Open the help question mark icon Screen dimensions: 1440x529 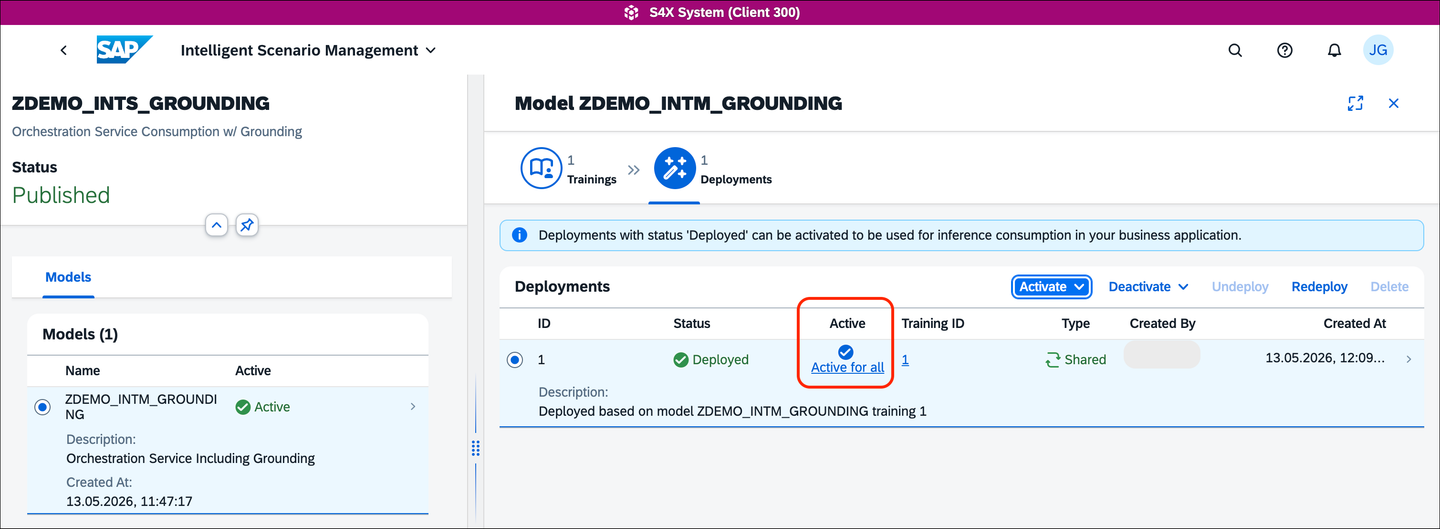point(1285,50)
